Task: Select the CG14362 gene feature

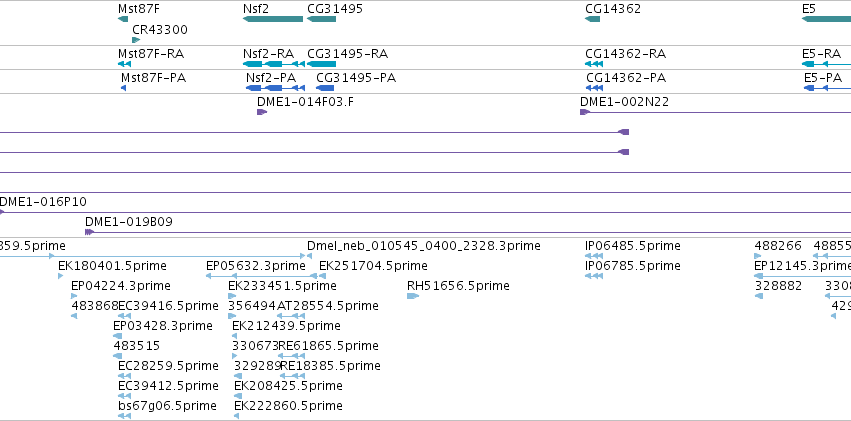Action: point(592,19)
